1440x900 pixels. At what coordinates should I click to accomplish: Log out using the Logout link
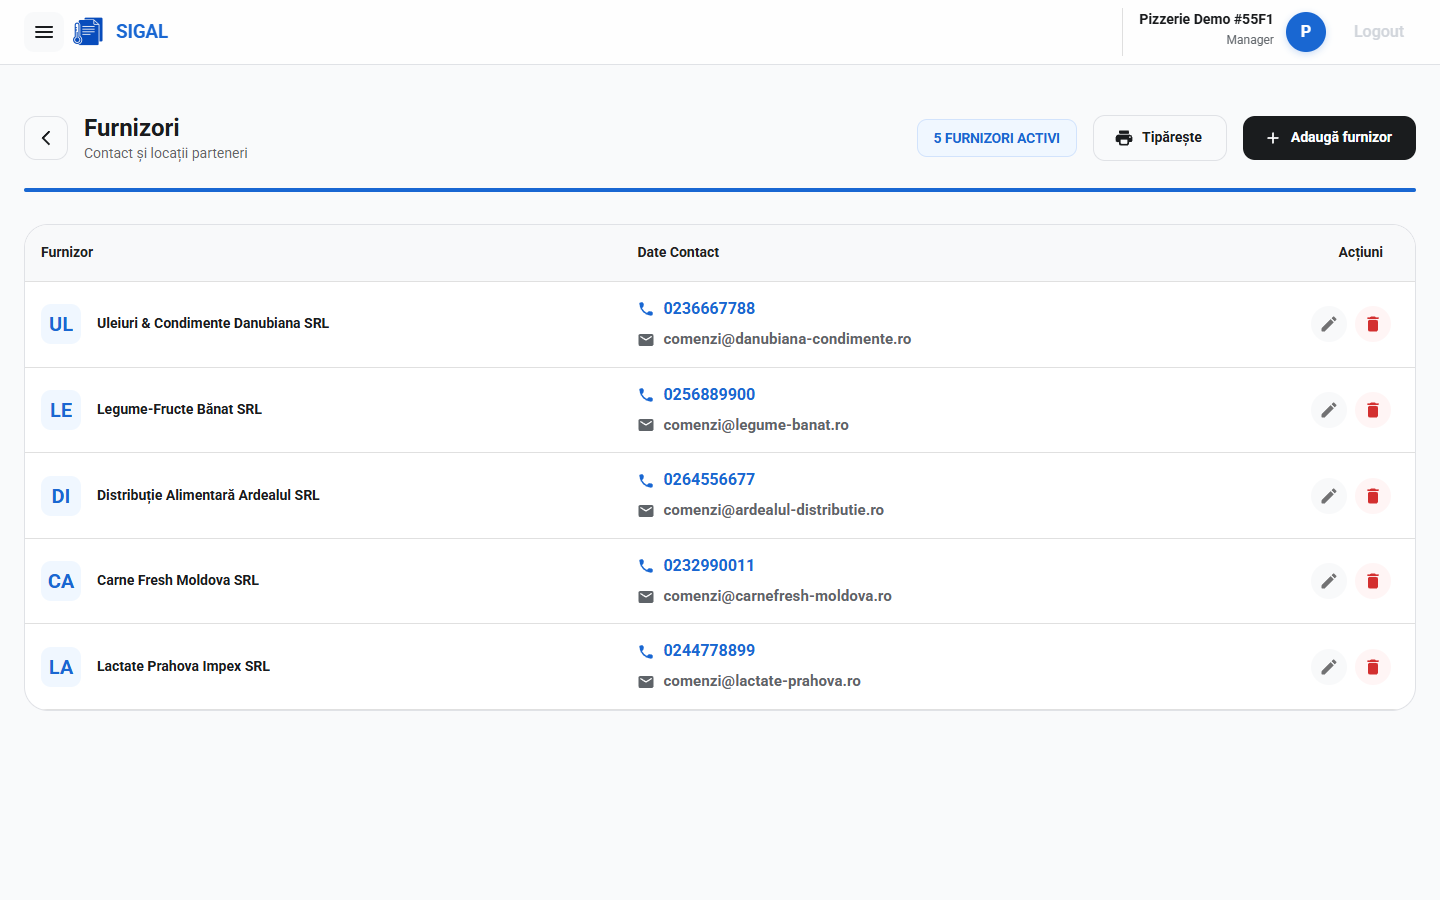click(x=1379, y=32)
